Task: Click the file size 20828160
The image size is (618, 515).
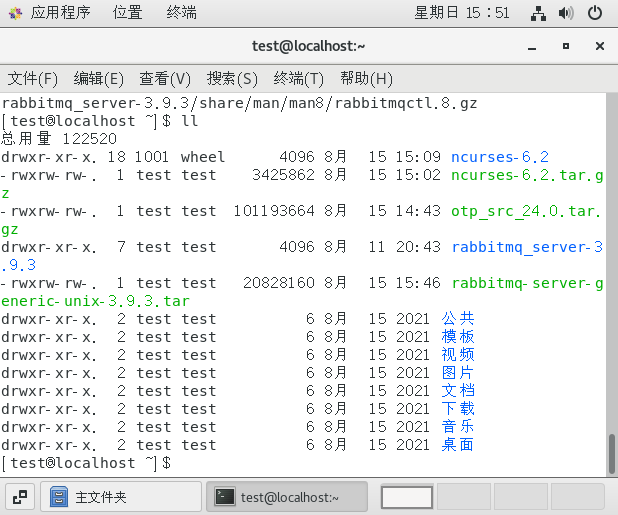Action: pyautogui.click(x=279, y=283)
